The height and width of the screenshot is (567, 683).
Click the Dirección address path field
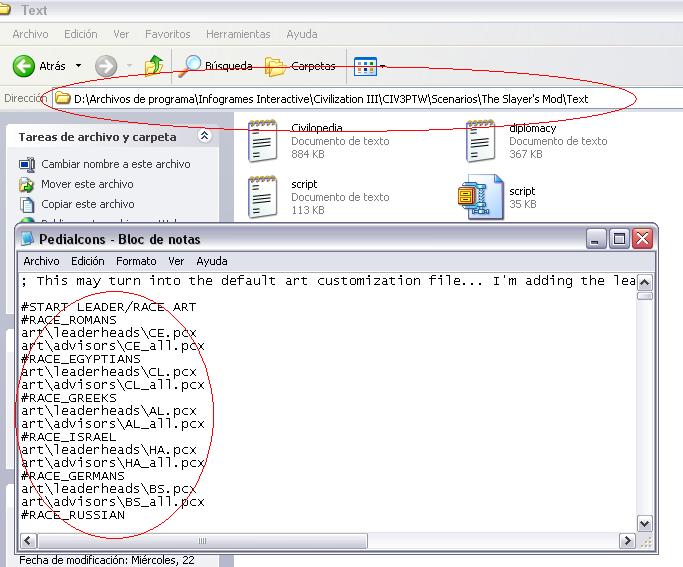[340, 99]
